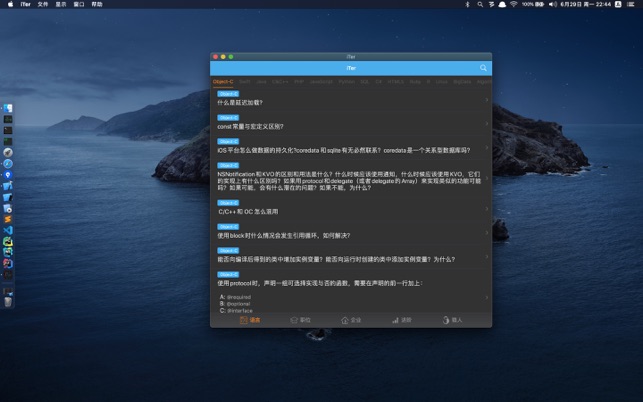The image size is (643, 402).
Task: Open Visual Studio Code from the dock
Action: 8,230
